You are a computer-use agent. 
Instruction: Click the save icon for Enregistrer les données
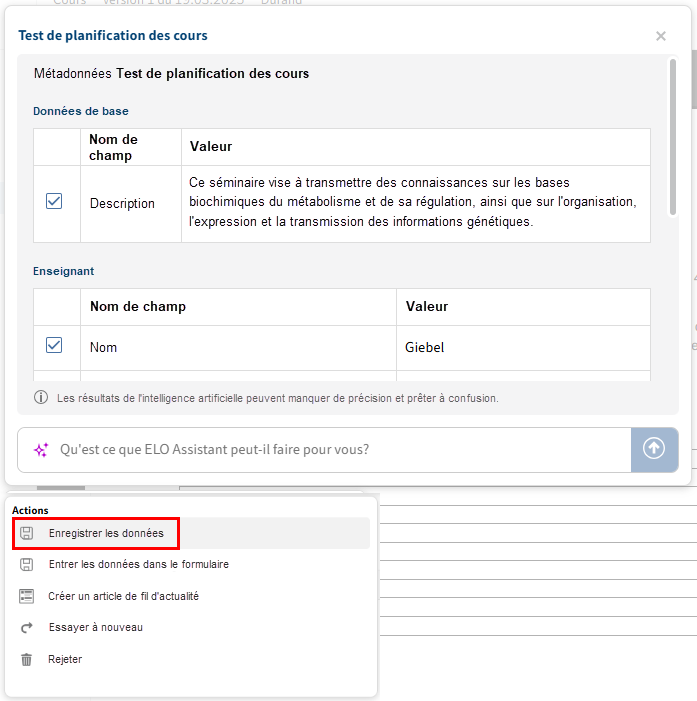(27, 533)
